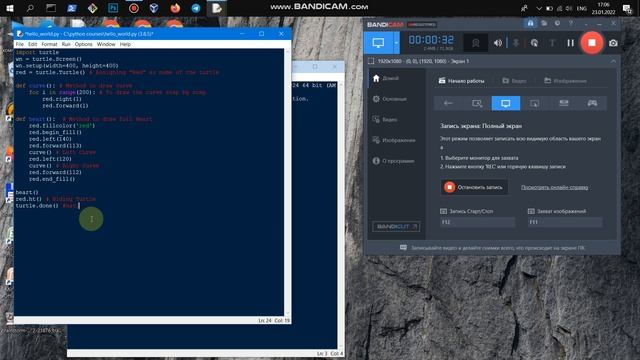
Task: Click the IDLE editor vertical scrollbar
Action: pos(287,182)
